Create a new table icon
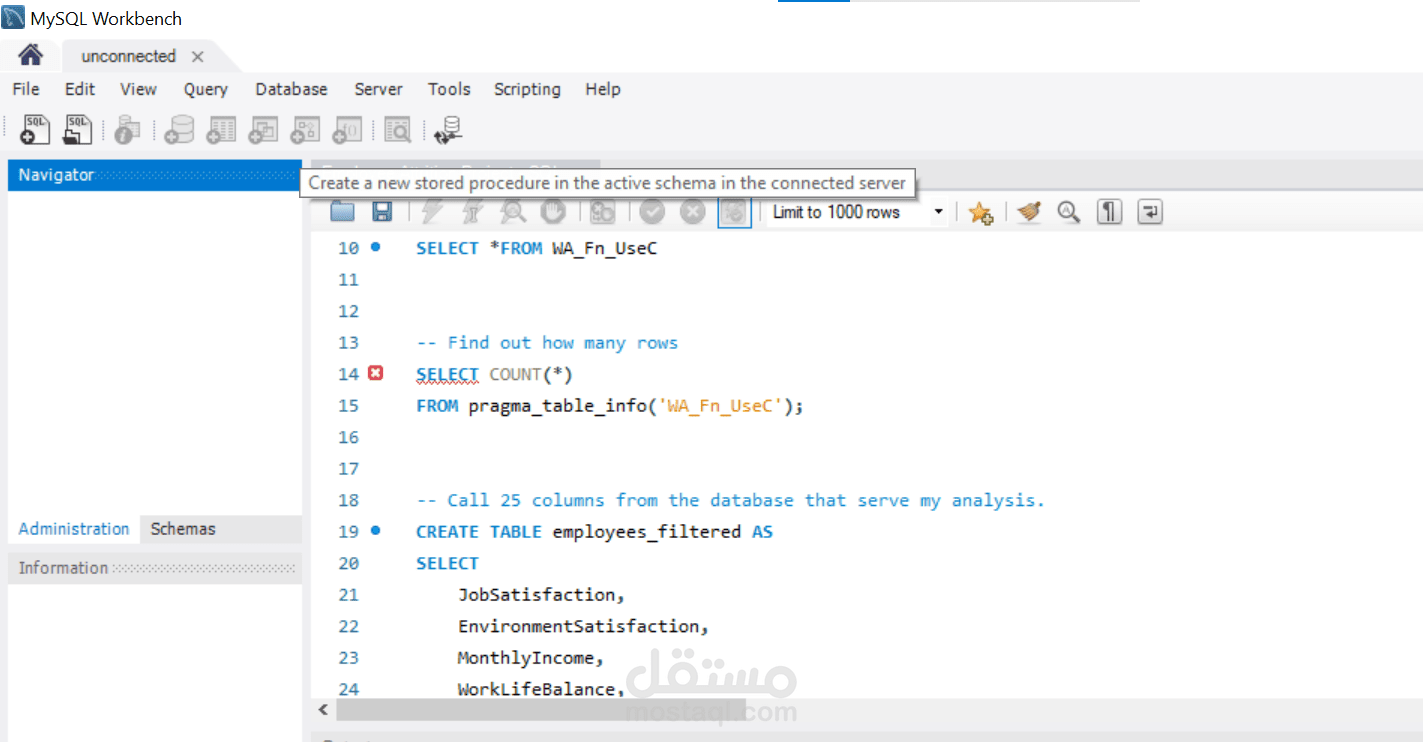Screen dimensions: 1423x742 (221, 129)
